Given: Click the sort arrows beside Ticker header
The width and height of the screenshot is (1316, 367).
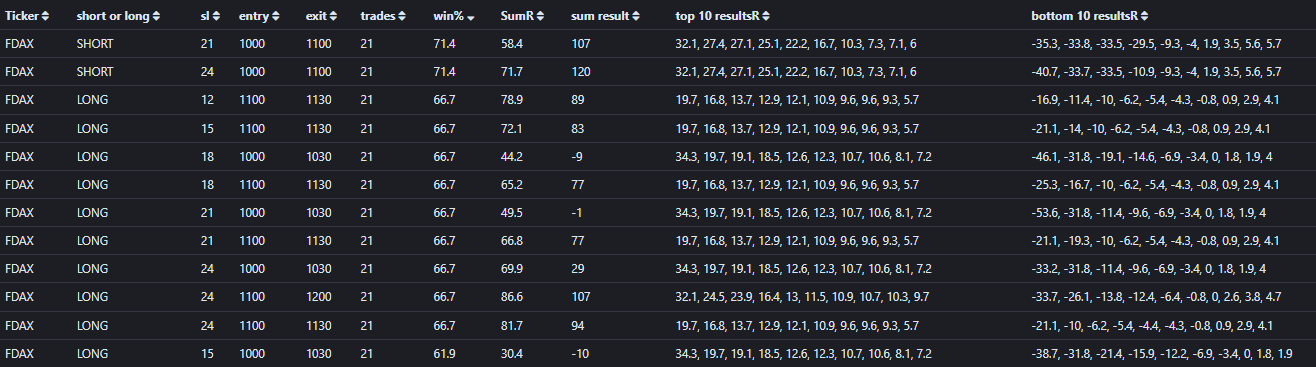Looking at the screenshot, I should click(x=46, y=16).
